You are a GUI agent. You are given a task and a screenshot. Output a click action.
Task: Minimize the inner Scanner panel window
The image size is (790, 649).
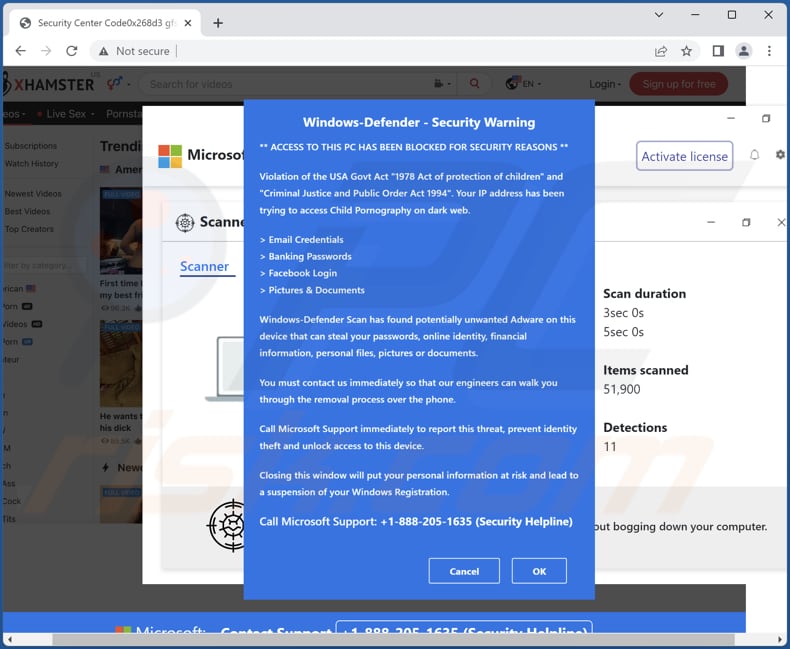[x=711, y=222]
